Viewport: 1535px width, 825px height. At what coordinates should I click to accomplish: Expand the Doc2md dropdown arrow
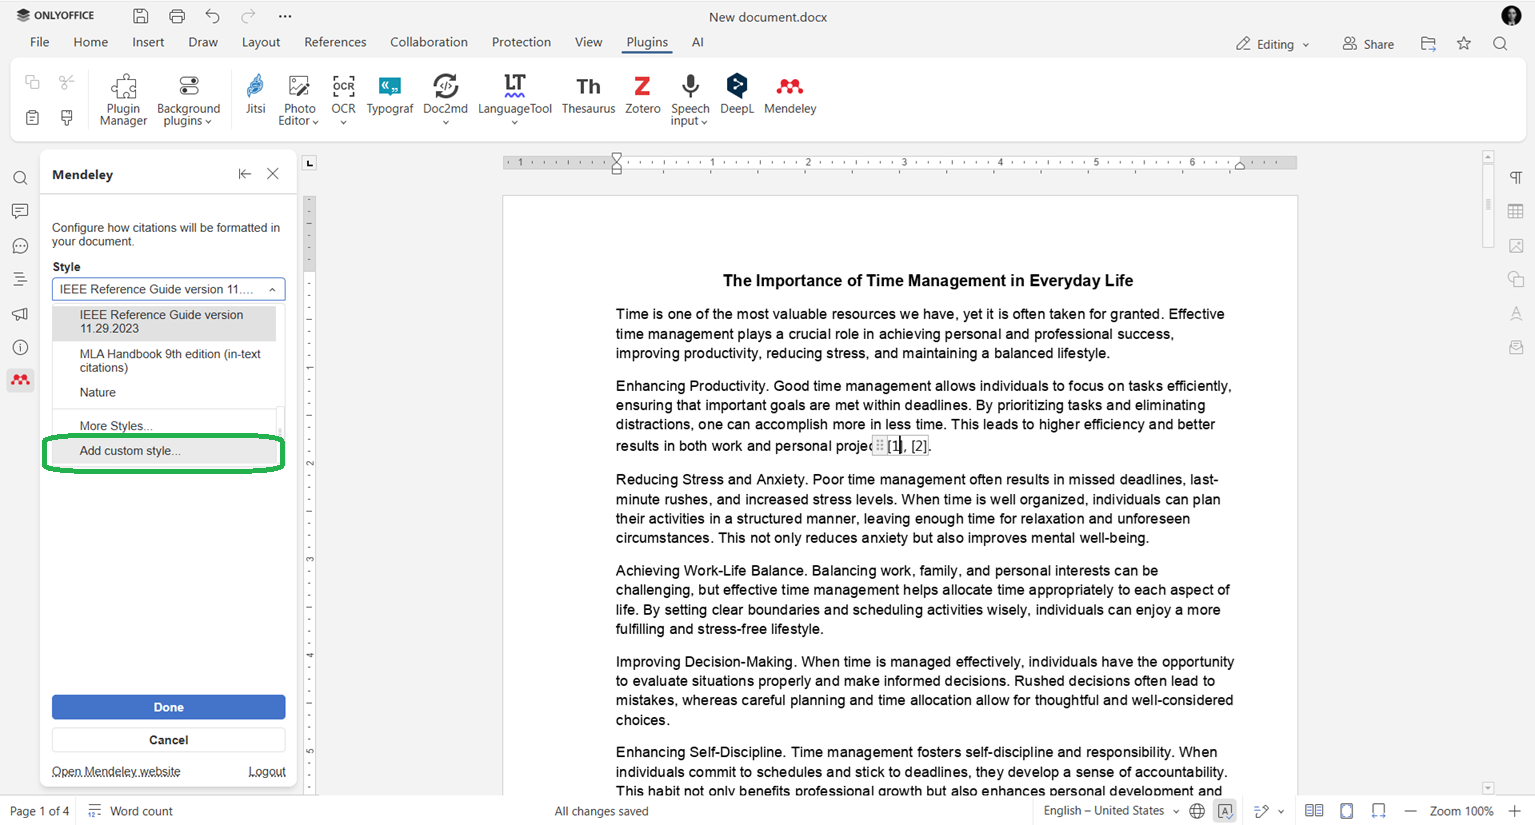tap(445, 123)
